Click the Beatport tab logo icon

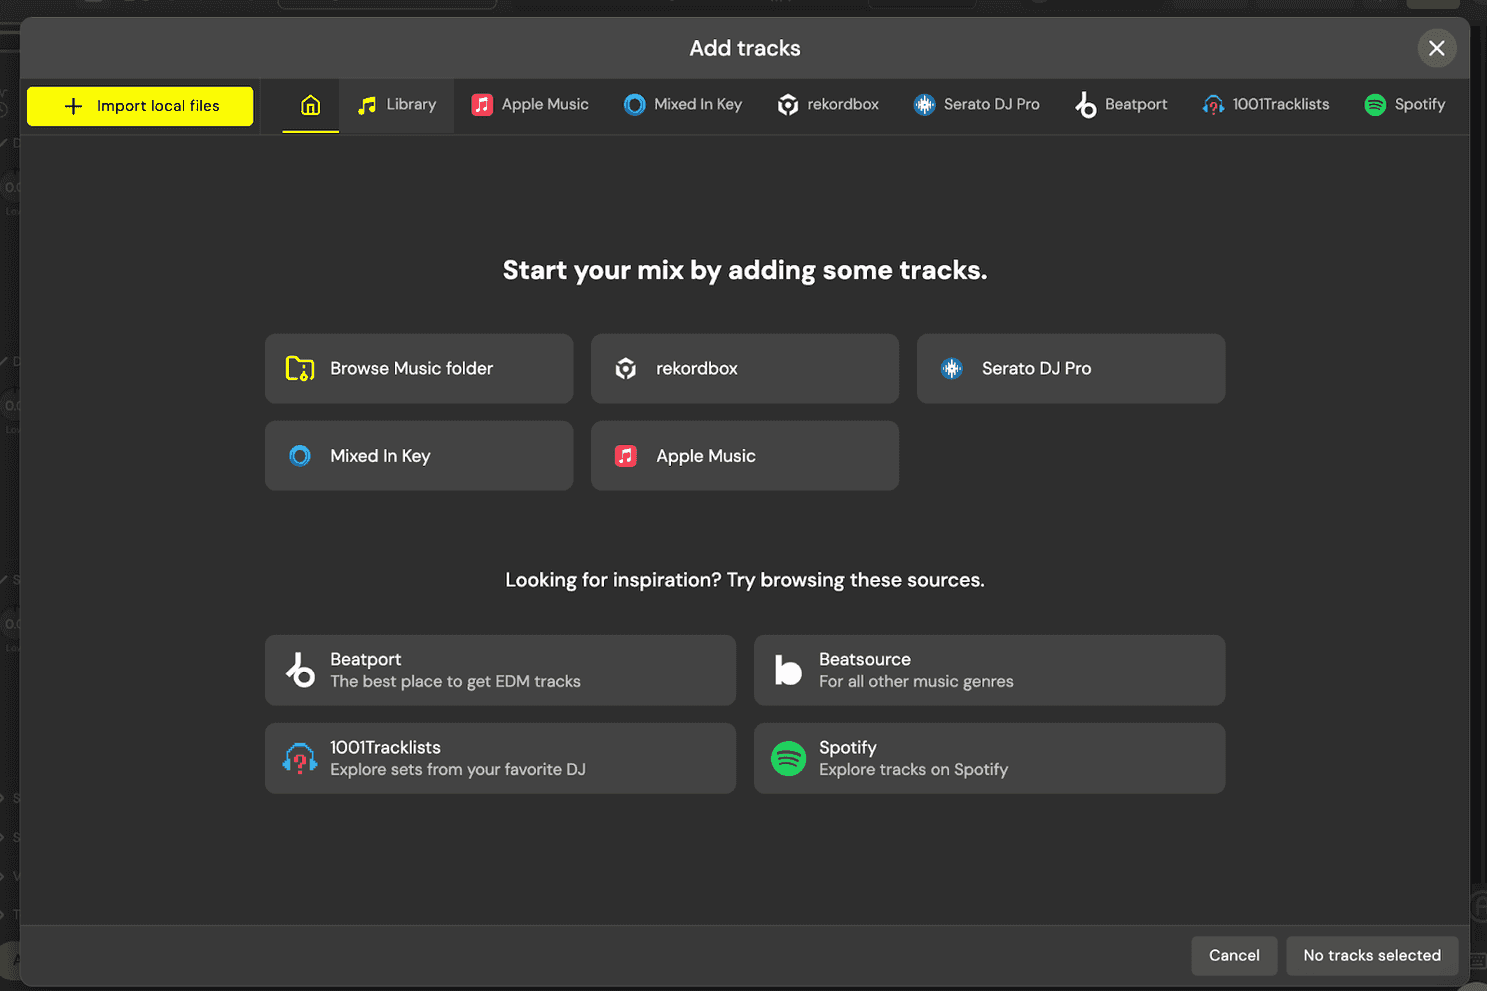[1086, 105]
